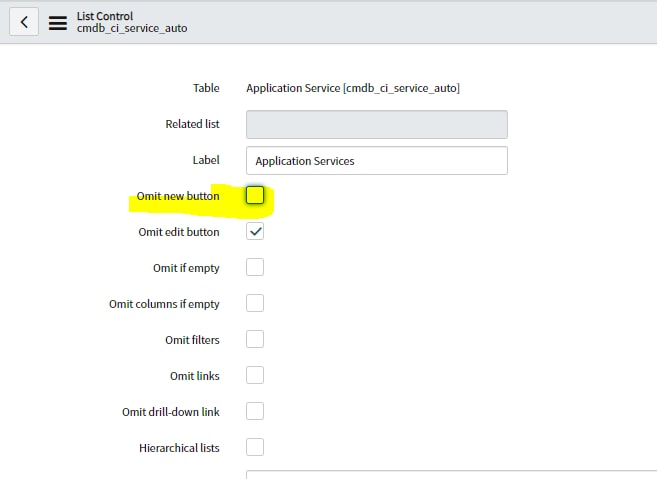
Task: Check Omit columns if empty box
Action: point(255,303)
